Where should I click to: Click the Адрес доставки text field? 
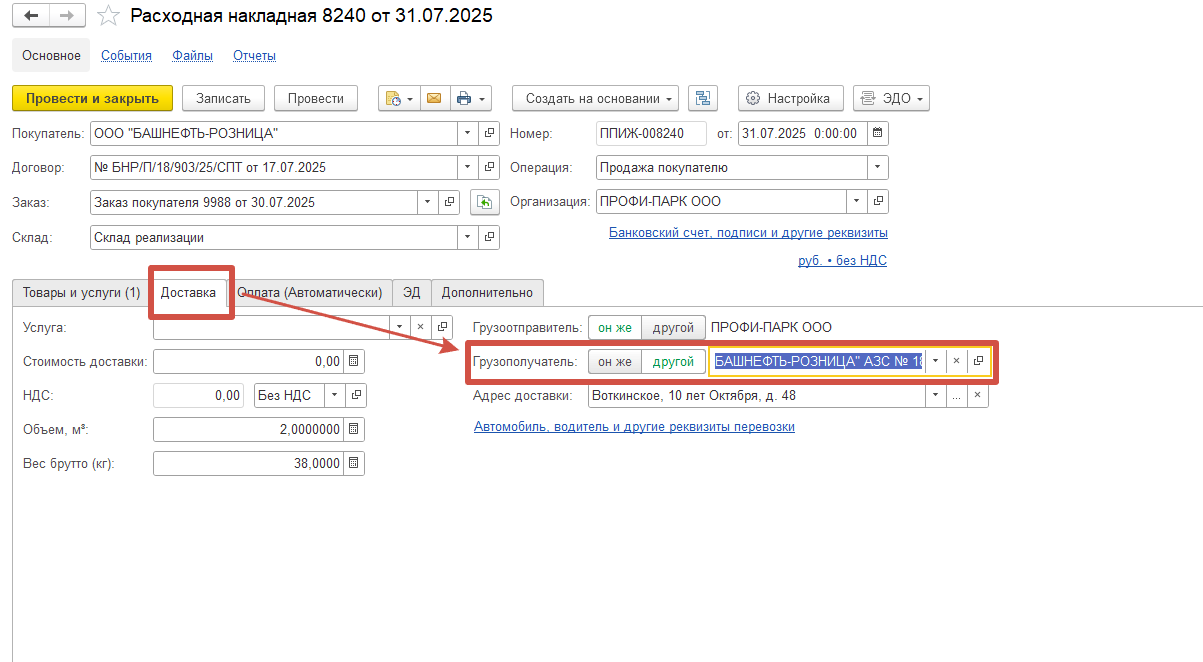tap(756, 395)
